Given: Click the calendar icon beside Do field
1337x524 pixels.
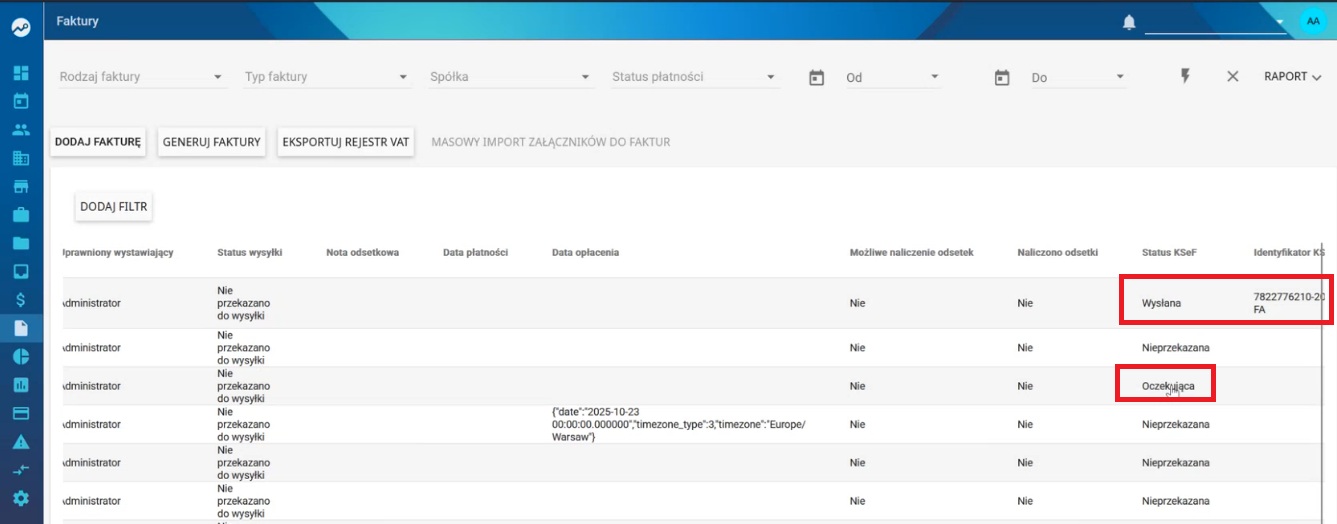Looking at the screenshot, I should (x=1002, y=77).
